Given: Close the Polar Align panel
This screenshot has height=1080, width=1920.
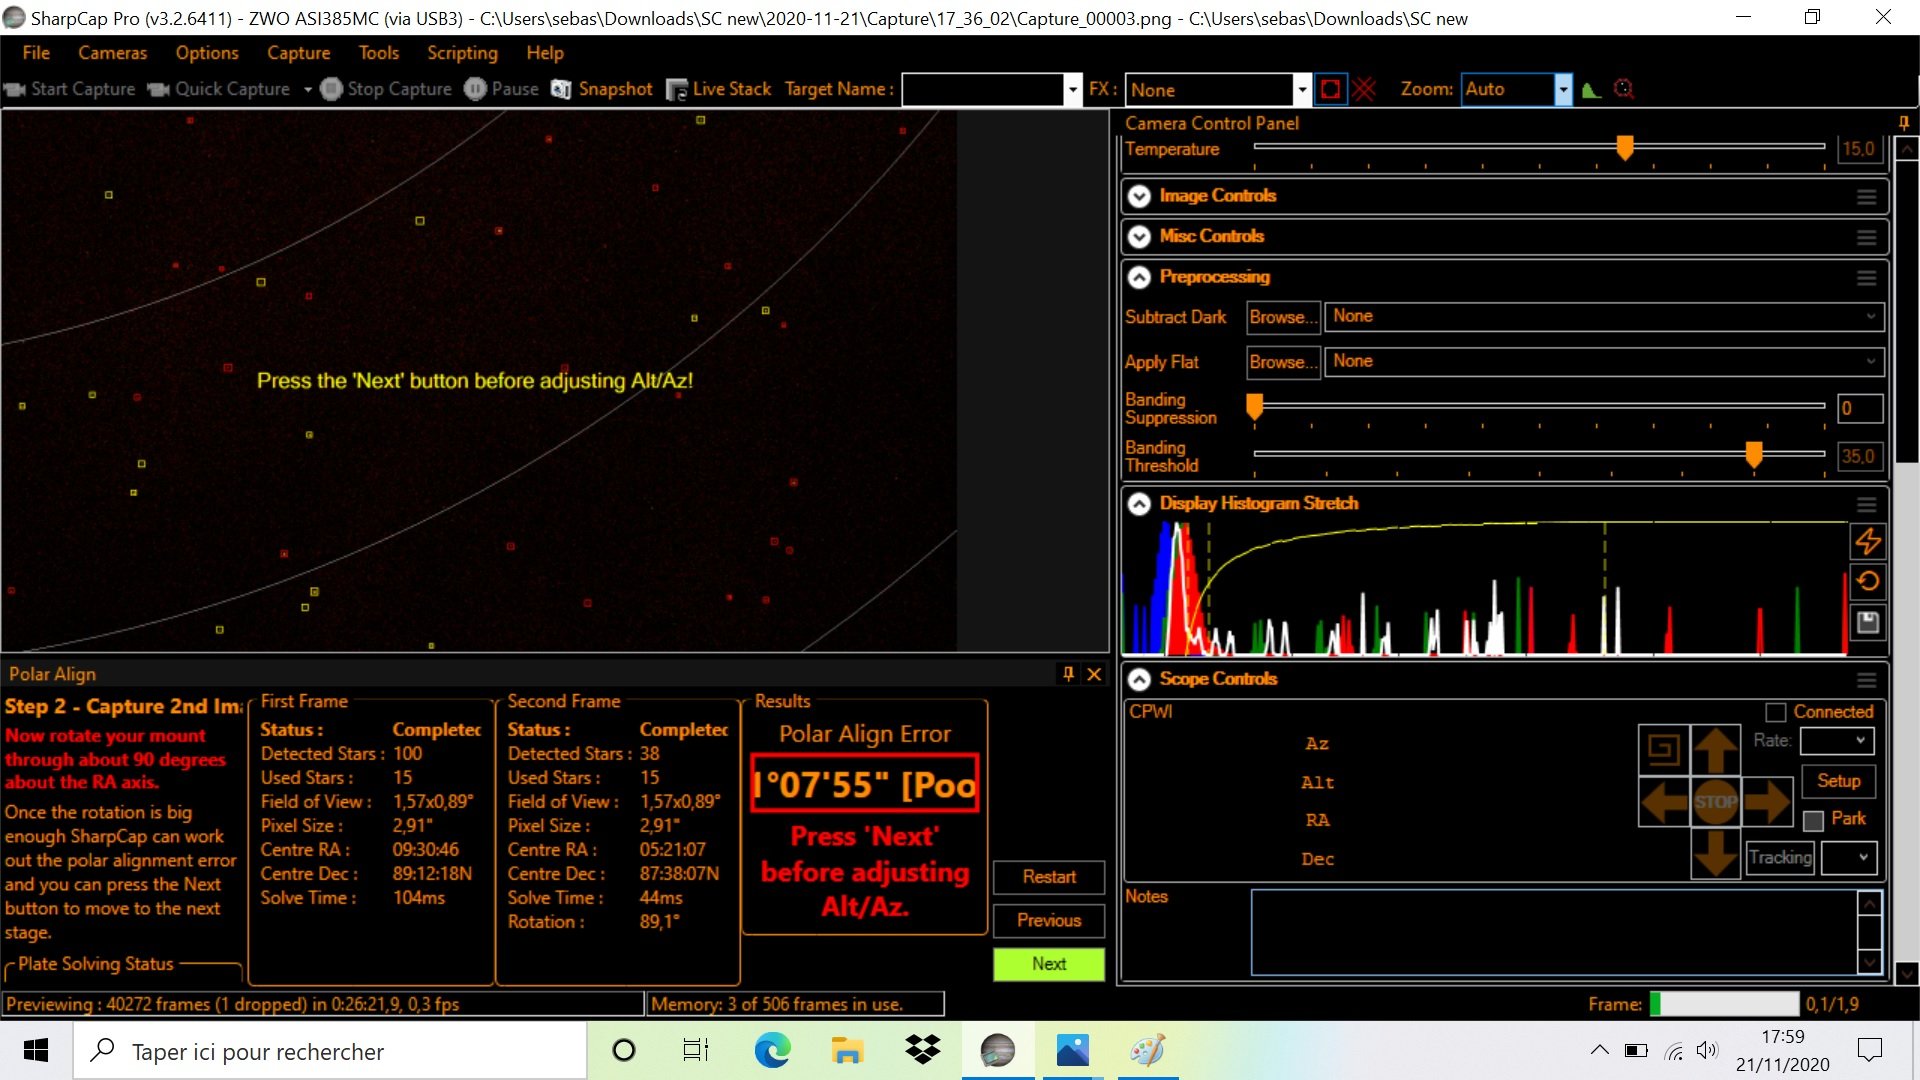Looking at the screenshot, I should (x=1094, y=674).
